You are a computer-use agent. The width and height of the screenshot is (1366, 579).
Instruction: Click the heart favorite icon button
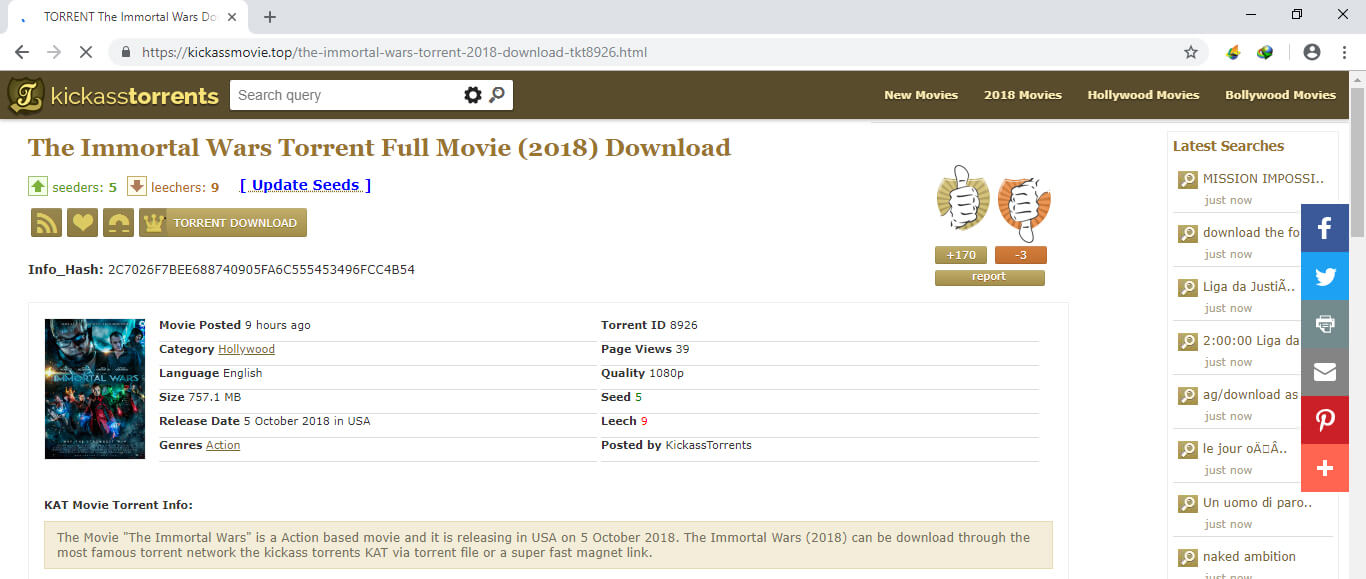point(82,223)
